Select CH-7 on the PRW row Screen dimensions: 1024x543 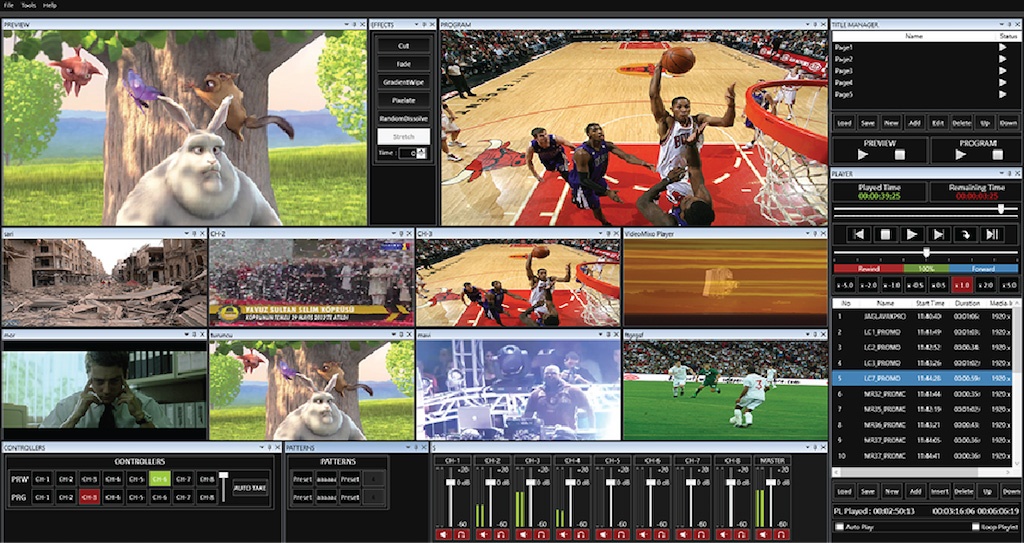click(184, 479)
